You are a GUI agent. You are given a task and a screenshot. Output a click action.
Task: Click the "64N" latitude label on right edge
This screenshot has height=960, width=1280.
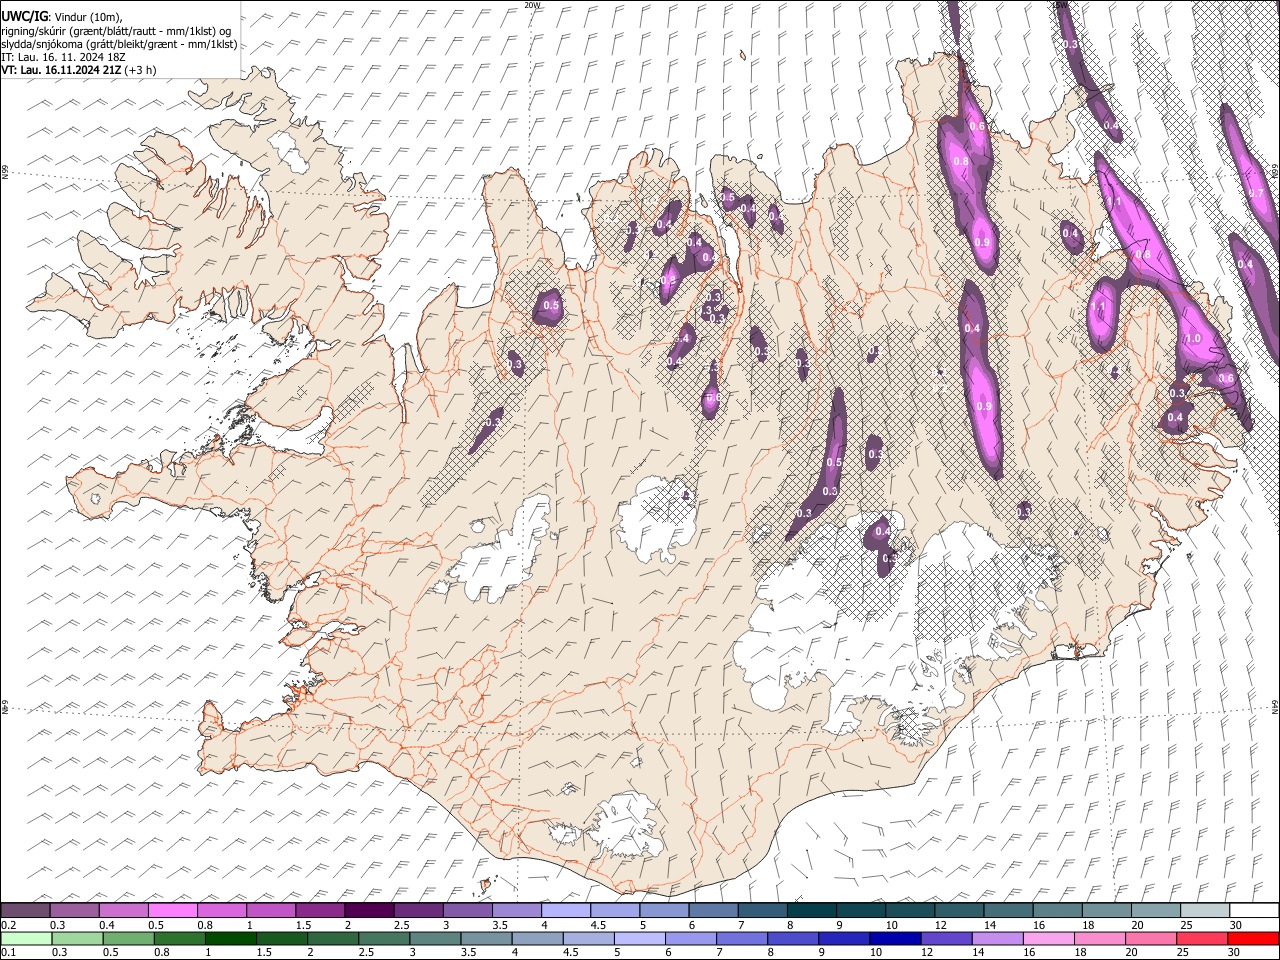coord(1275,706)
